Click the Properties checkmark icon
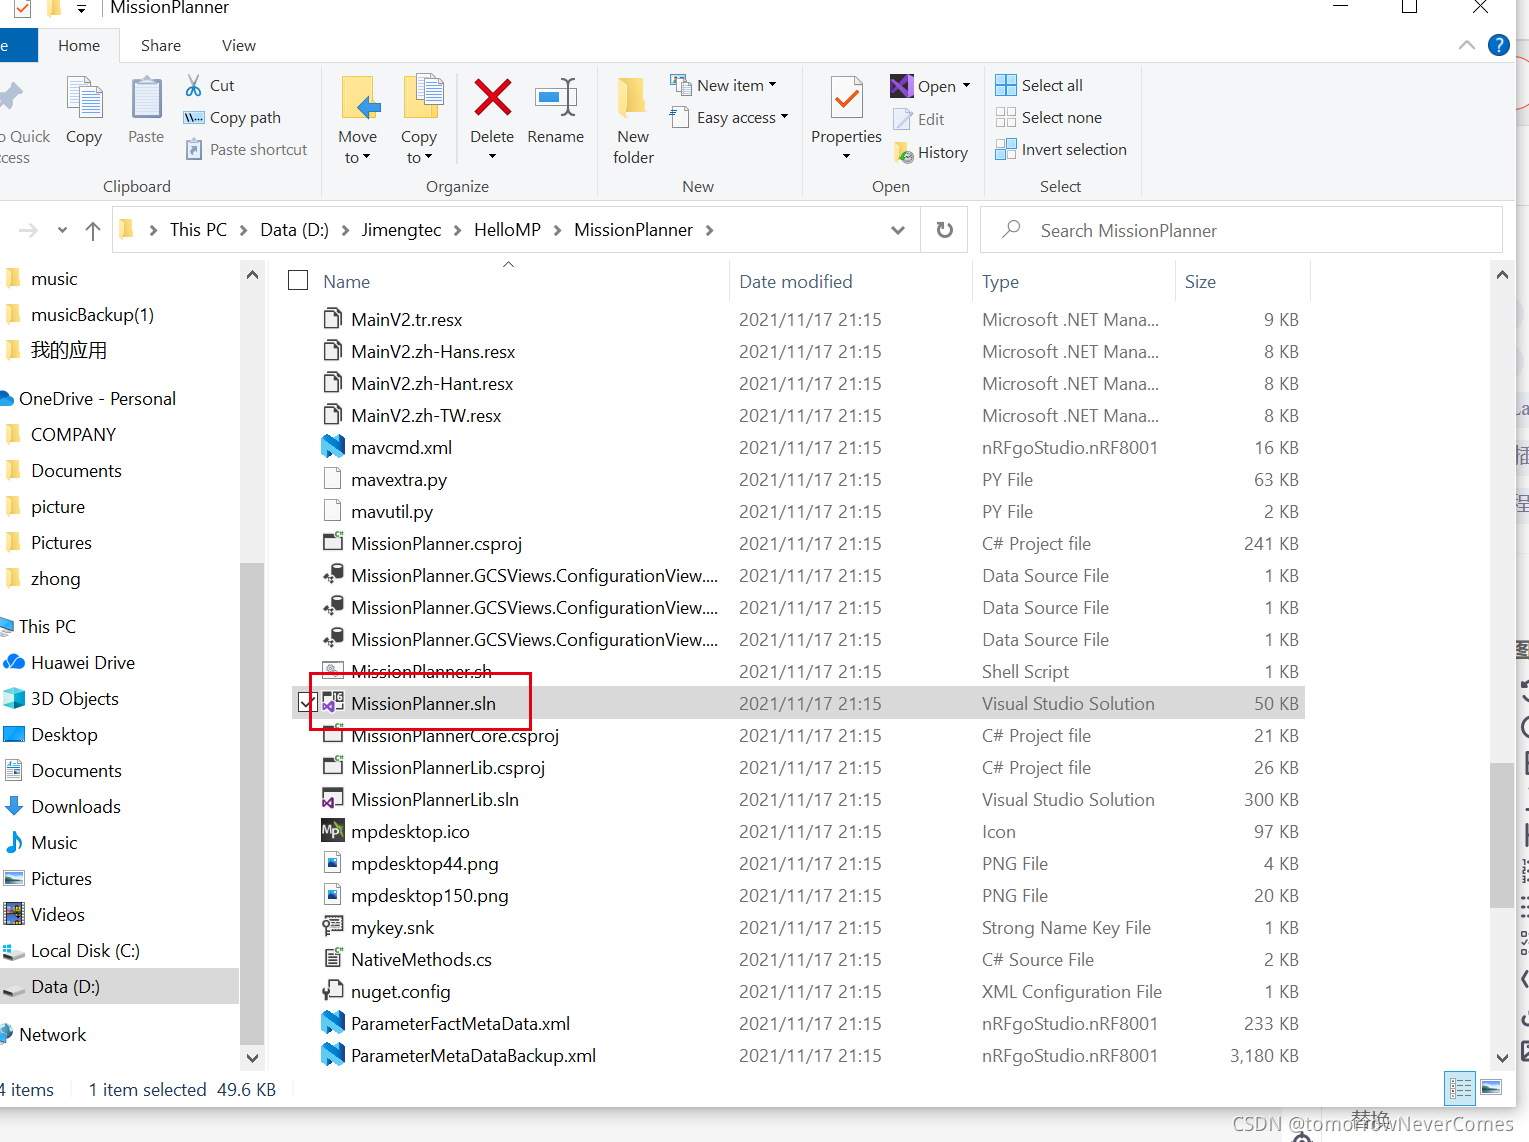 [847, 99]
